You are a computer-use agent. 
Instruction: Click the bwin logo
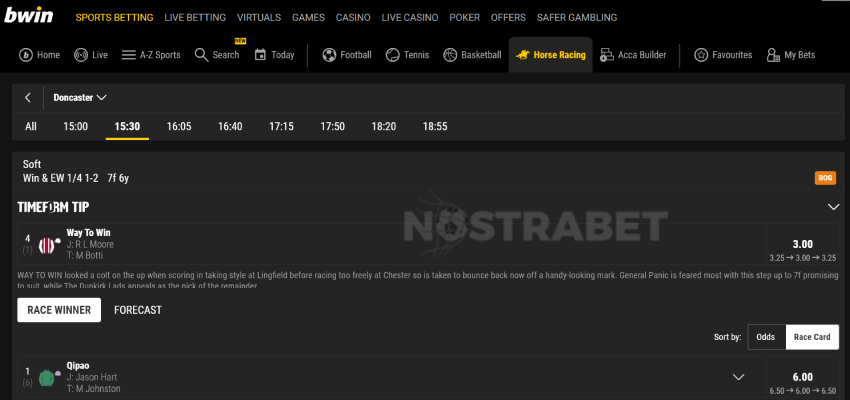[x=29, y=15]
